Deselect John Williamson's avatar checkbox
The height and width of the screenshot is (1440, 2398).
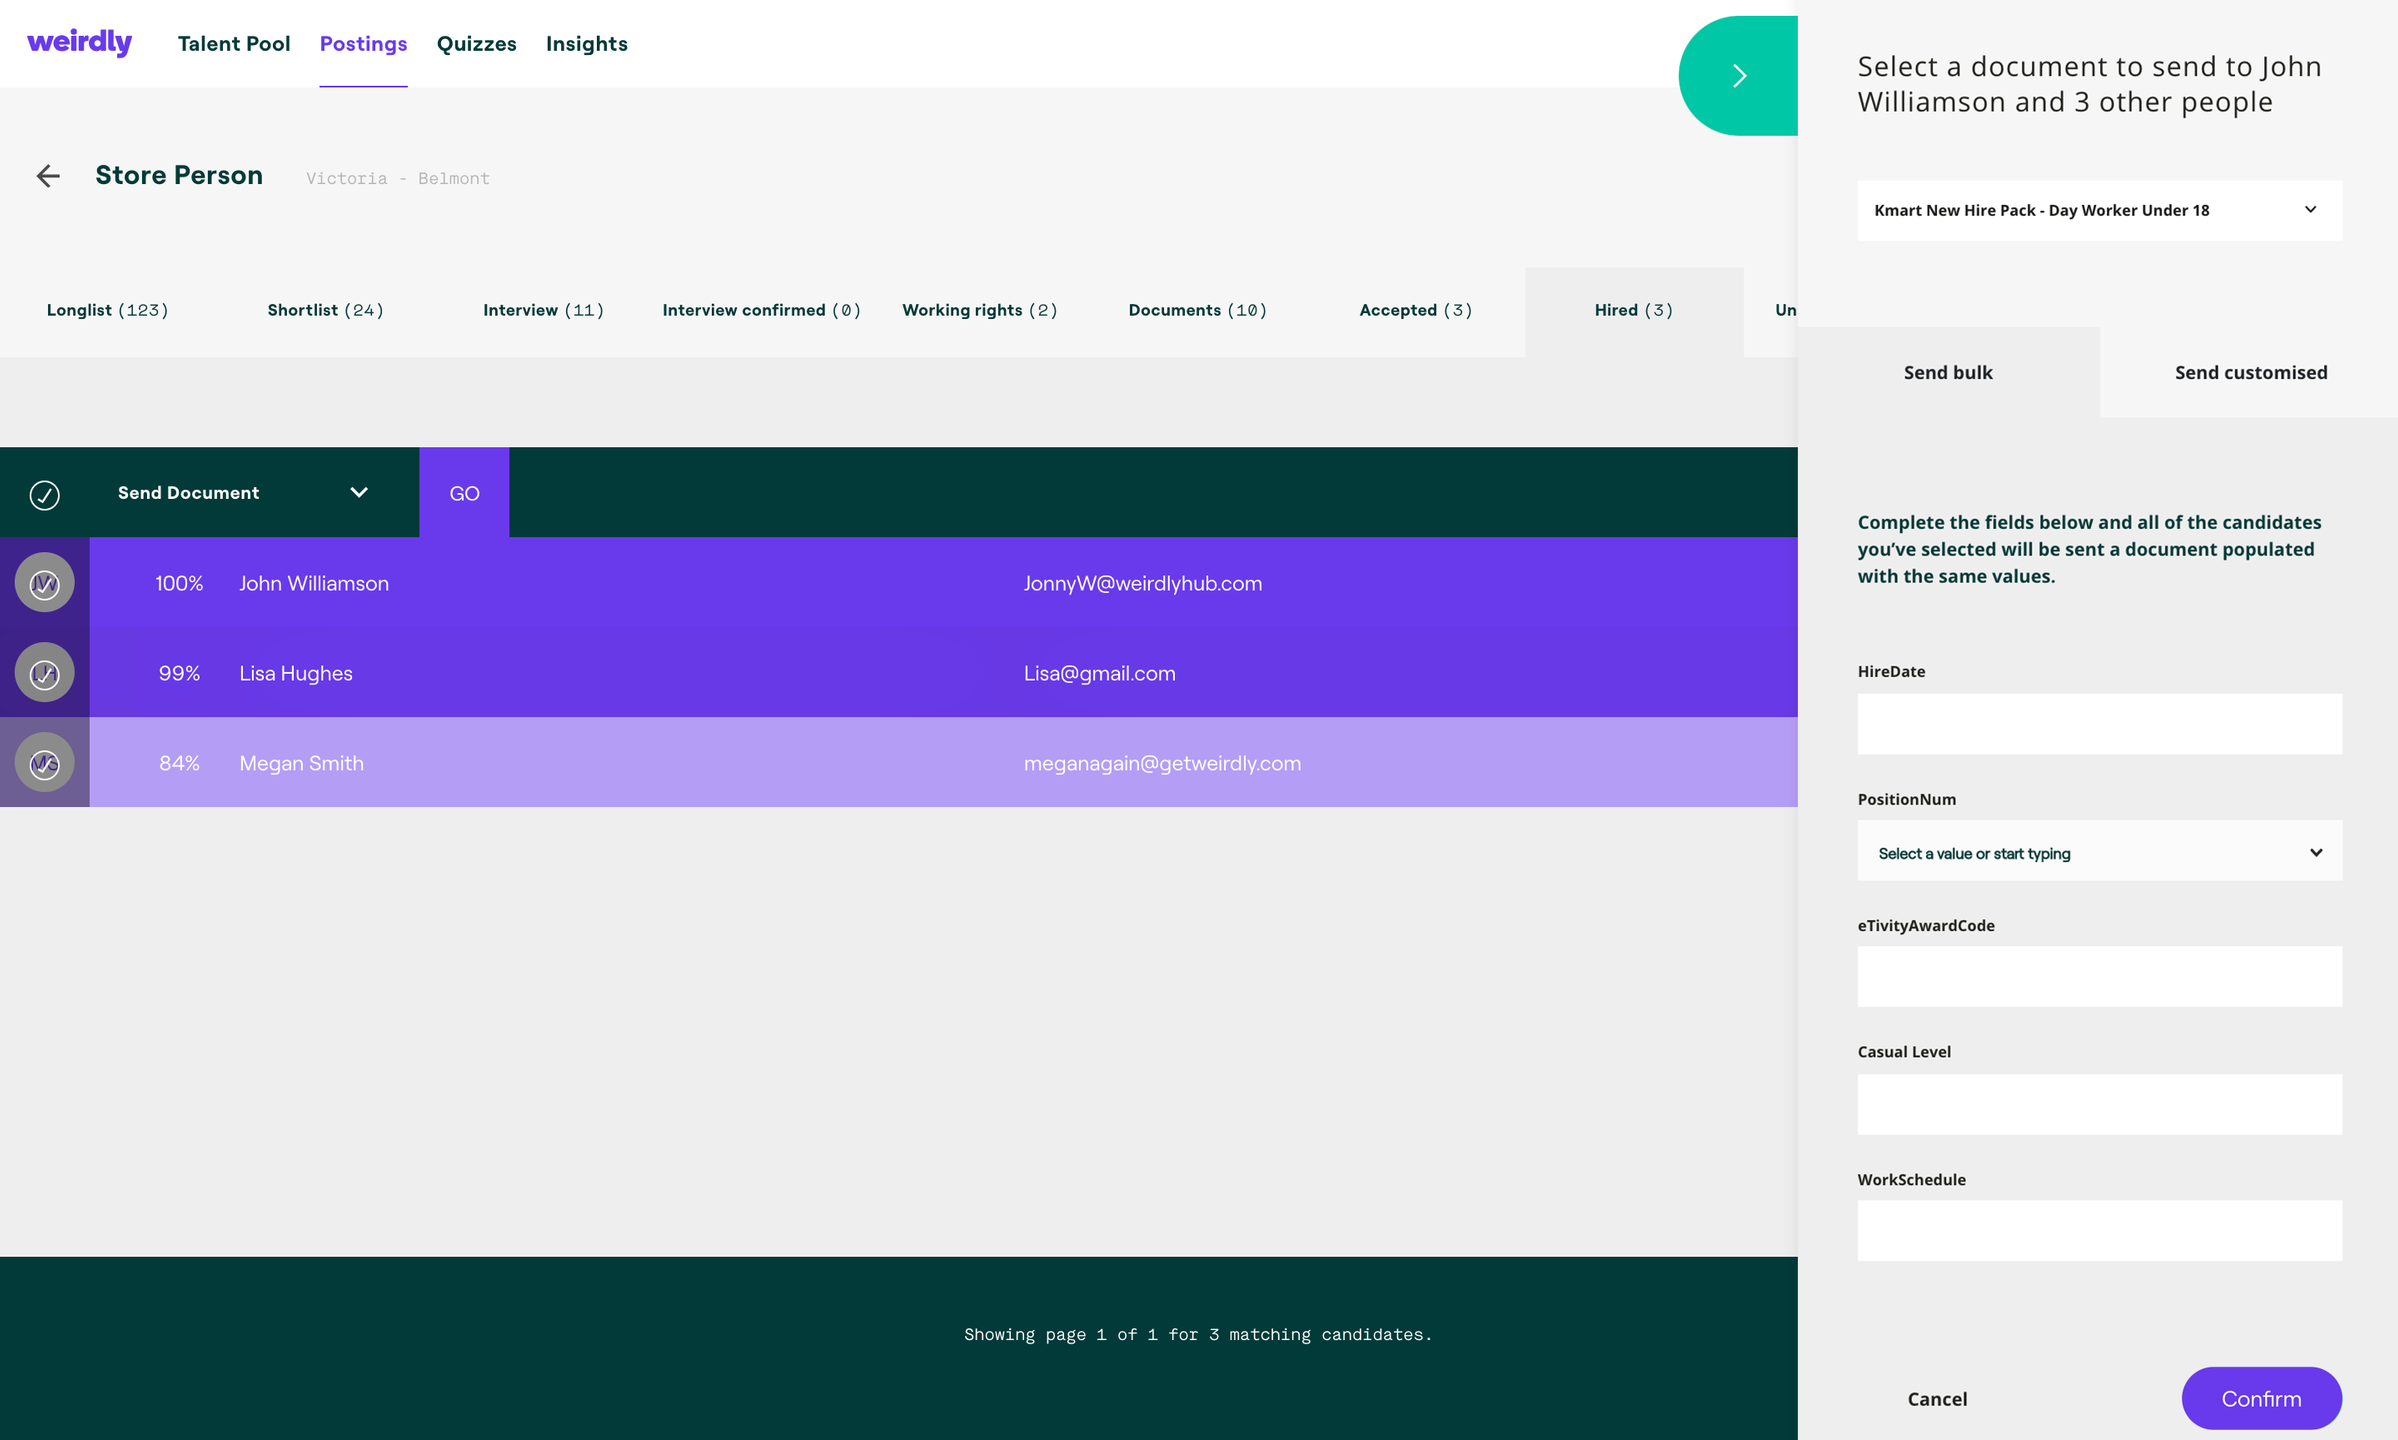[x=45, y=583]
